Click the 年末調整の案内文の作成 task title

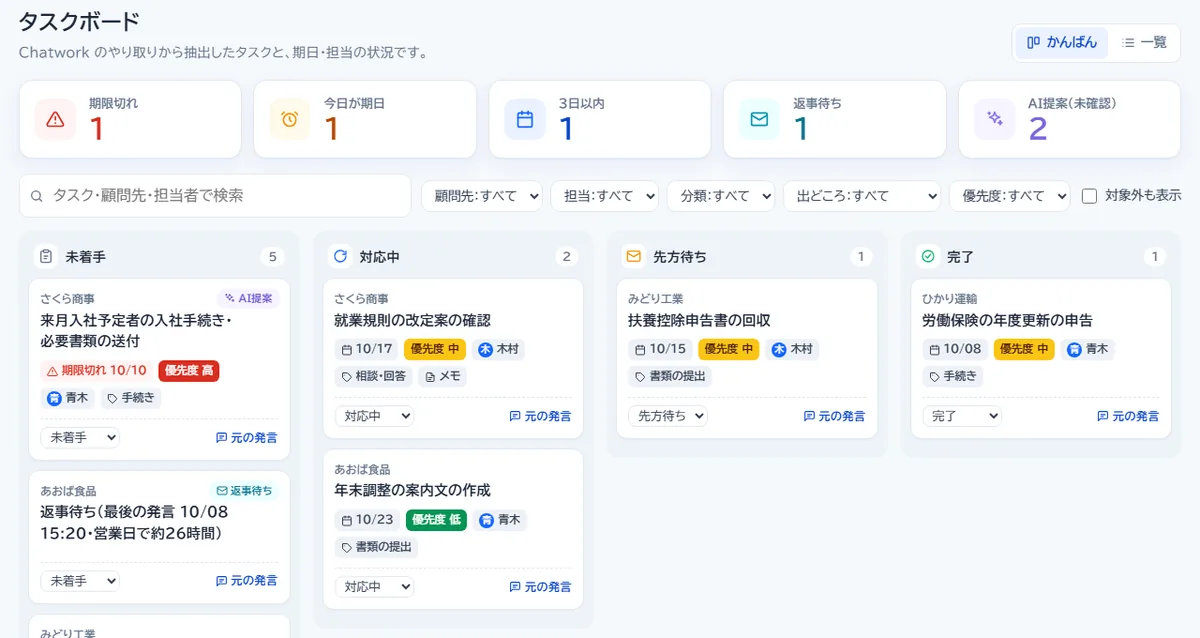[x=412, y=491]
